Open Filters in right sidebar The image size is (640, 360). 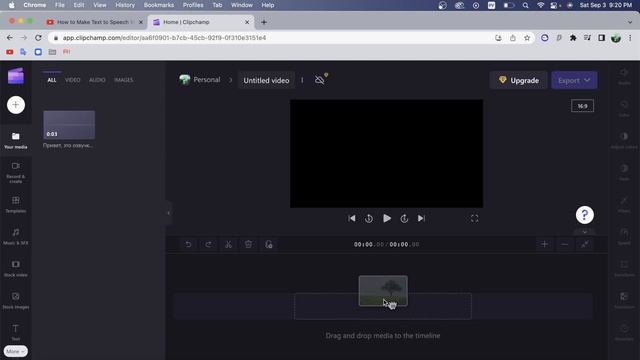coord(624,204)
